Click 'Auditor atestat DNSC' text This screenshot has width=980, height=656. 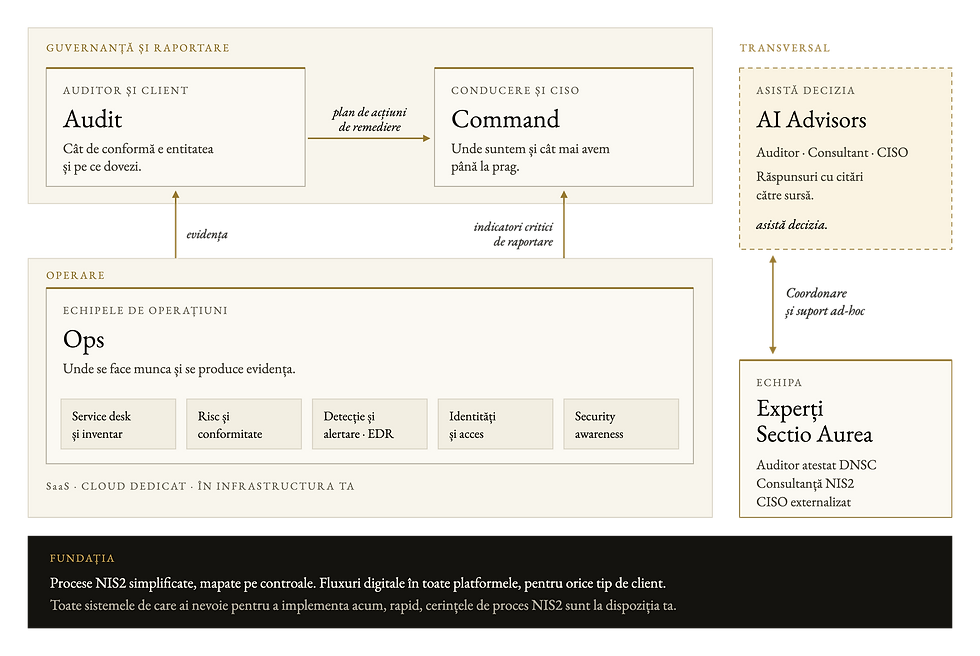tap(816, 465)
